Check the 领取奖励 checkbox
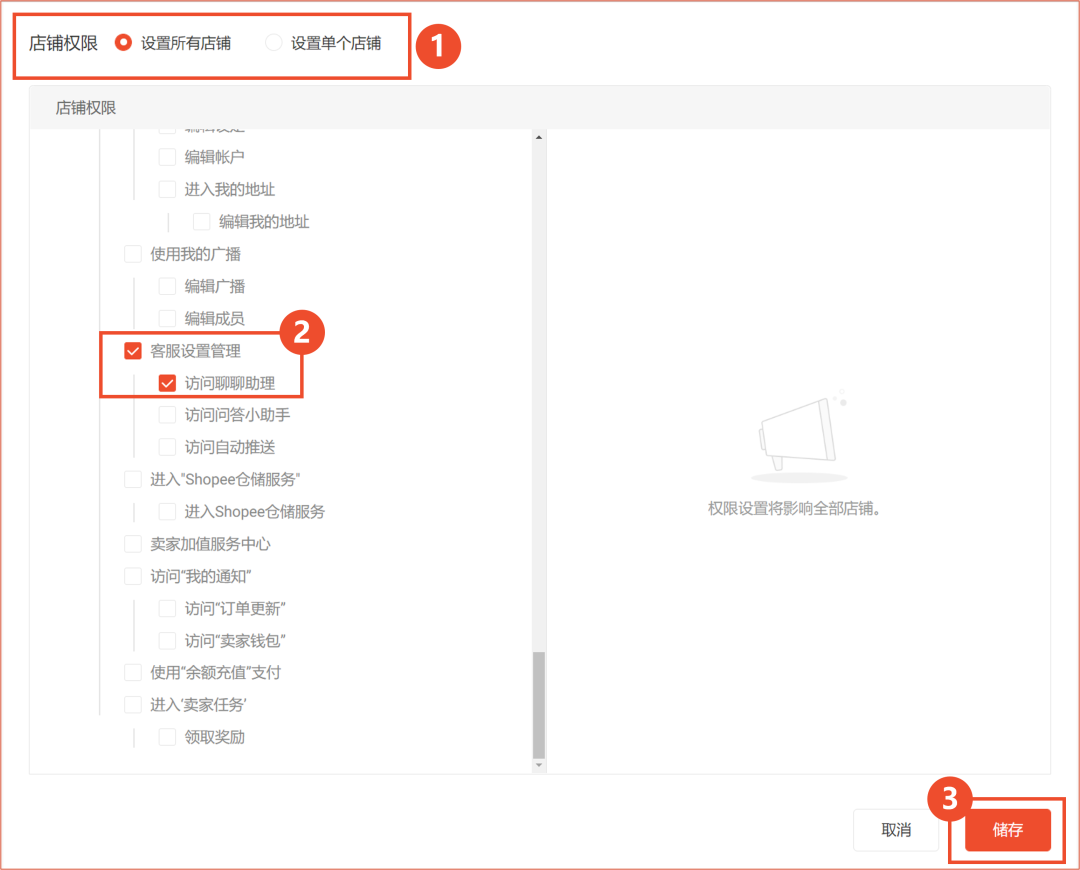 [x=168, y=737]
